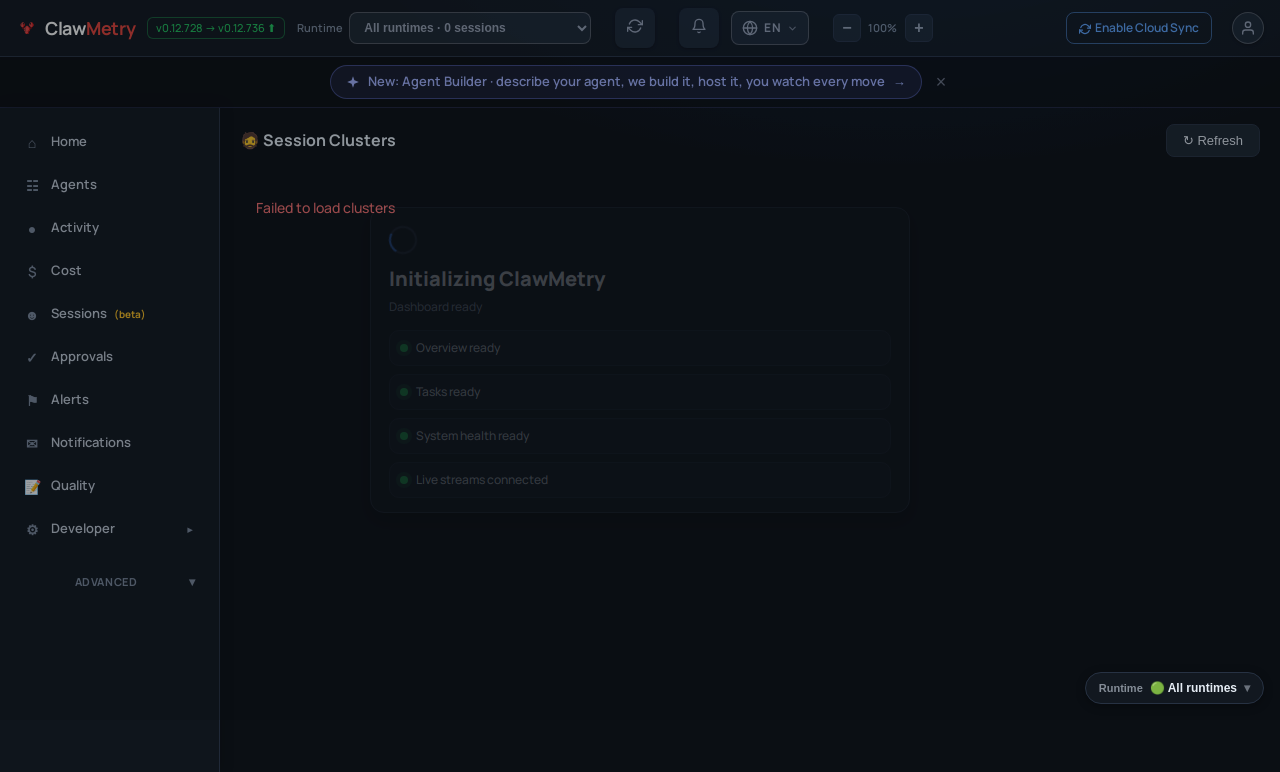Click Overview ready status row

point(640,348)
